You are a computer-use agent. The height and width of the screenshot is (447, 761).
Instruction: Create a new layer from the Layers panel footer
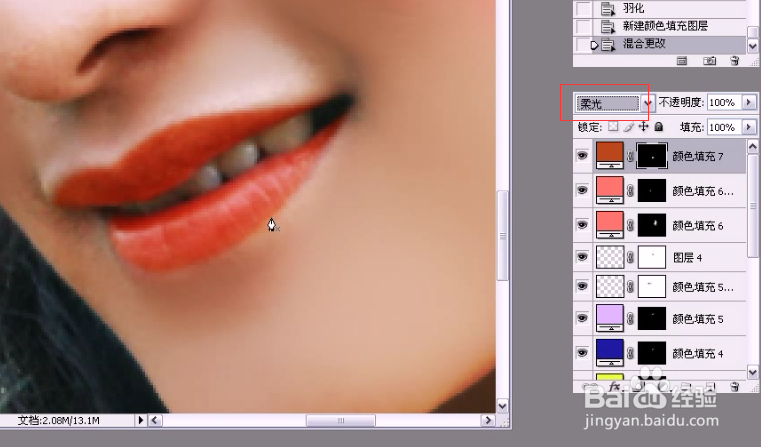710,386
